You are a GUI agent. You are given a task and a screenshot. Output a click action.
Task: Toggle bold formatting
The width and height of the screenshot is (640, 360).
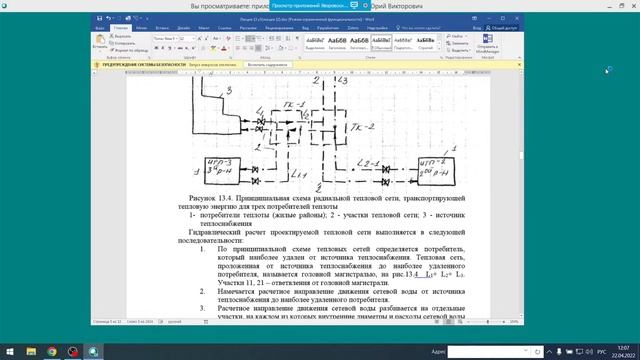pyautogui.click(x=156, y=48)
